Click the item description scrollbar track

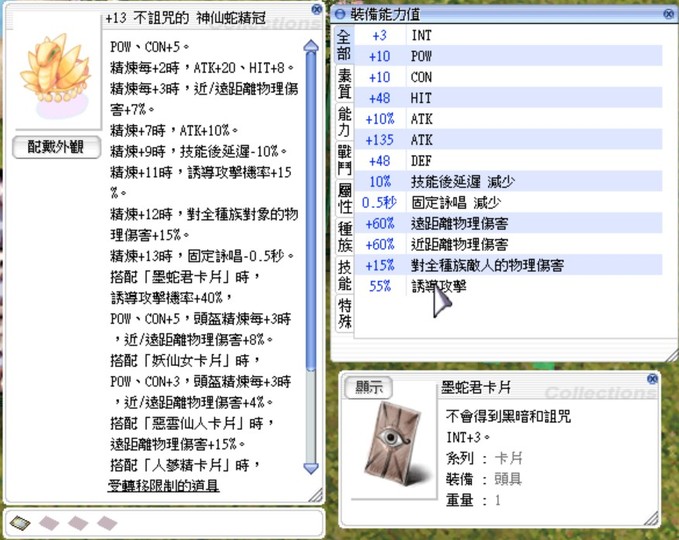point(310,300)
